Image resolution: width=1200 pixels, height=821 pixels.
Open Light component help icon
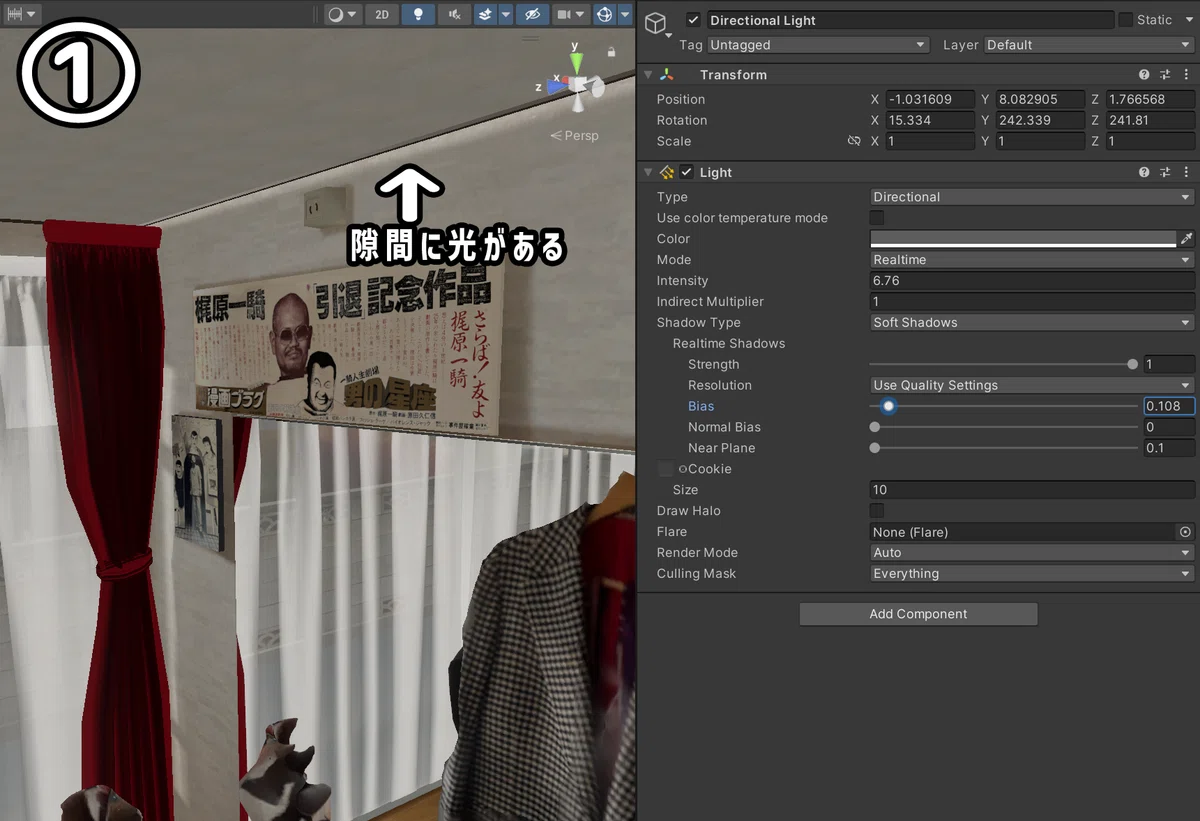coord(1144,172)
